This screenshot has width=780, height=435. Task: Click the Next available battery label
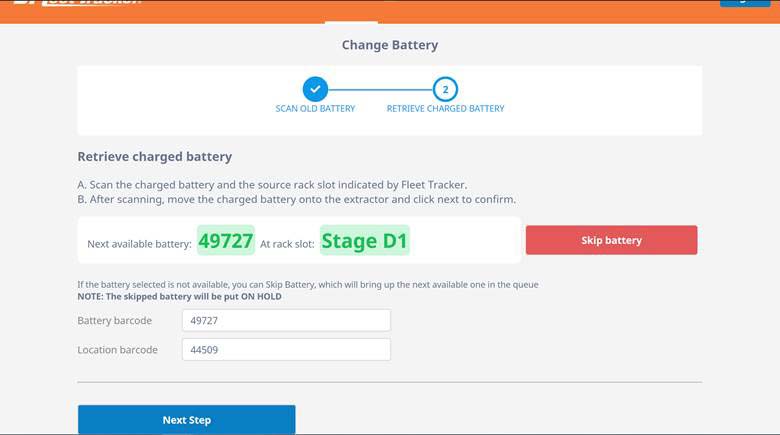click(x=139, y=244)
